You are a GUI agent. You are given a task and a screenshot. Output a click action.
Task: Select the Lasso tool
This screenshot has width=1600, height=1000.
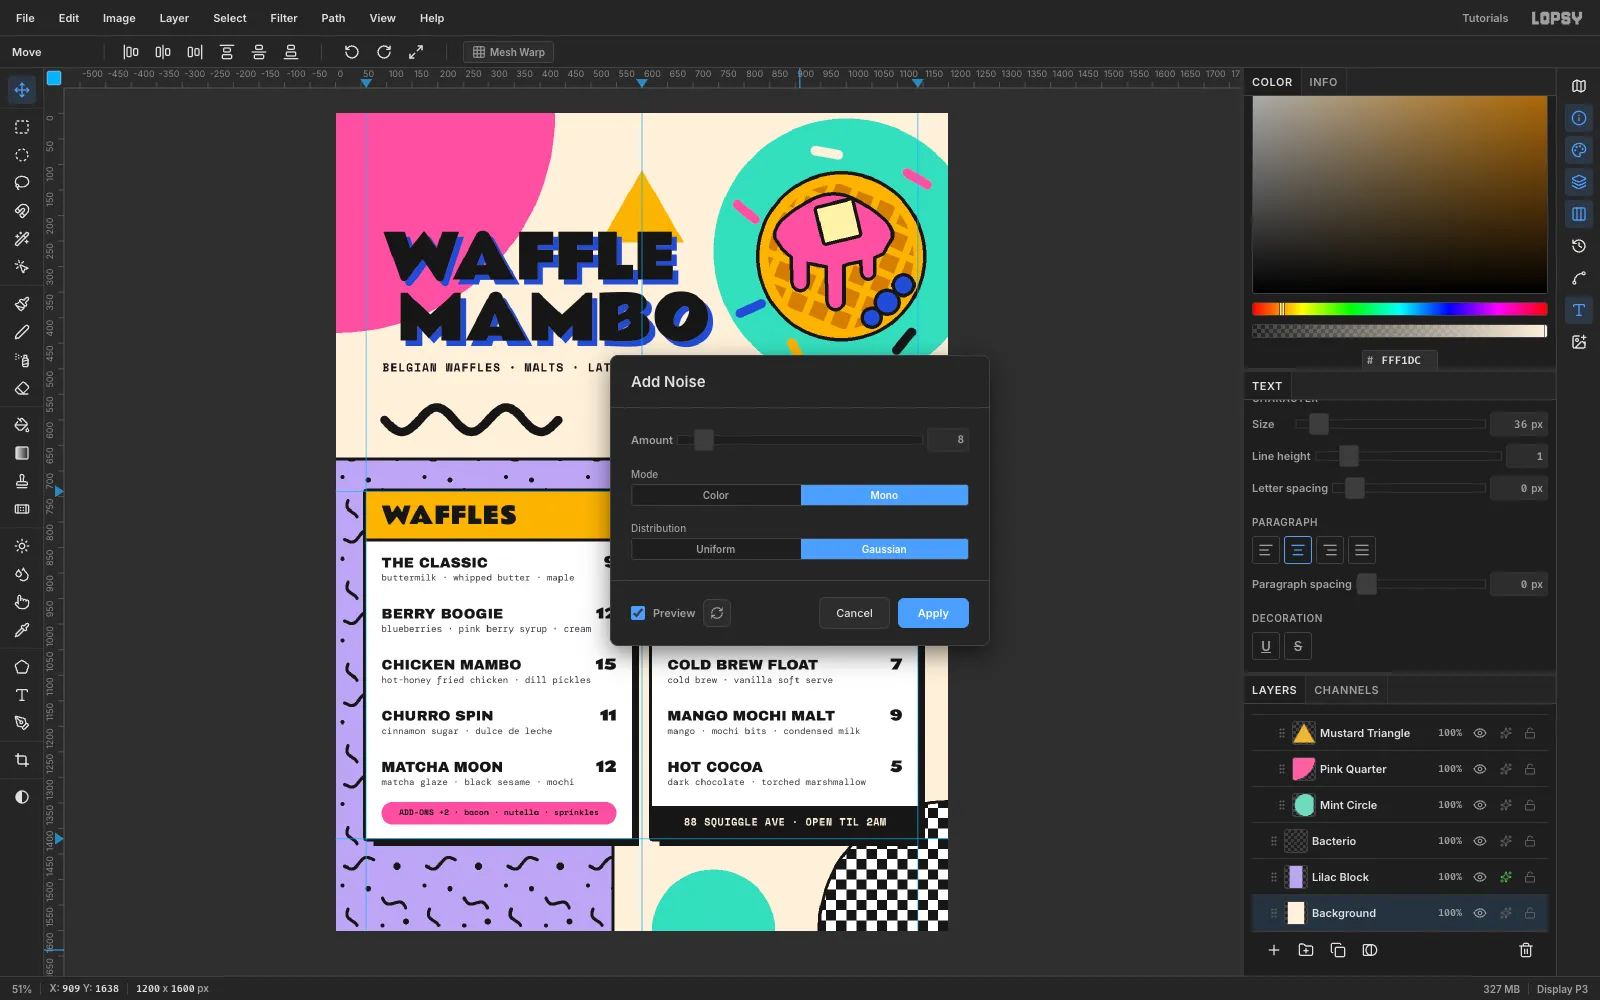[22, 183]
